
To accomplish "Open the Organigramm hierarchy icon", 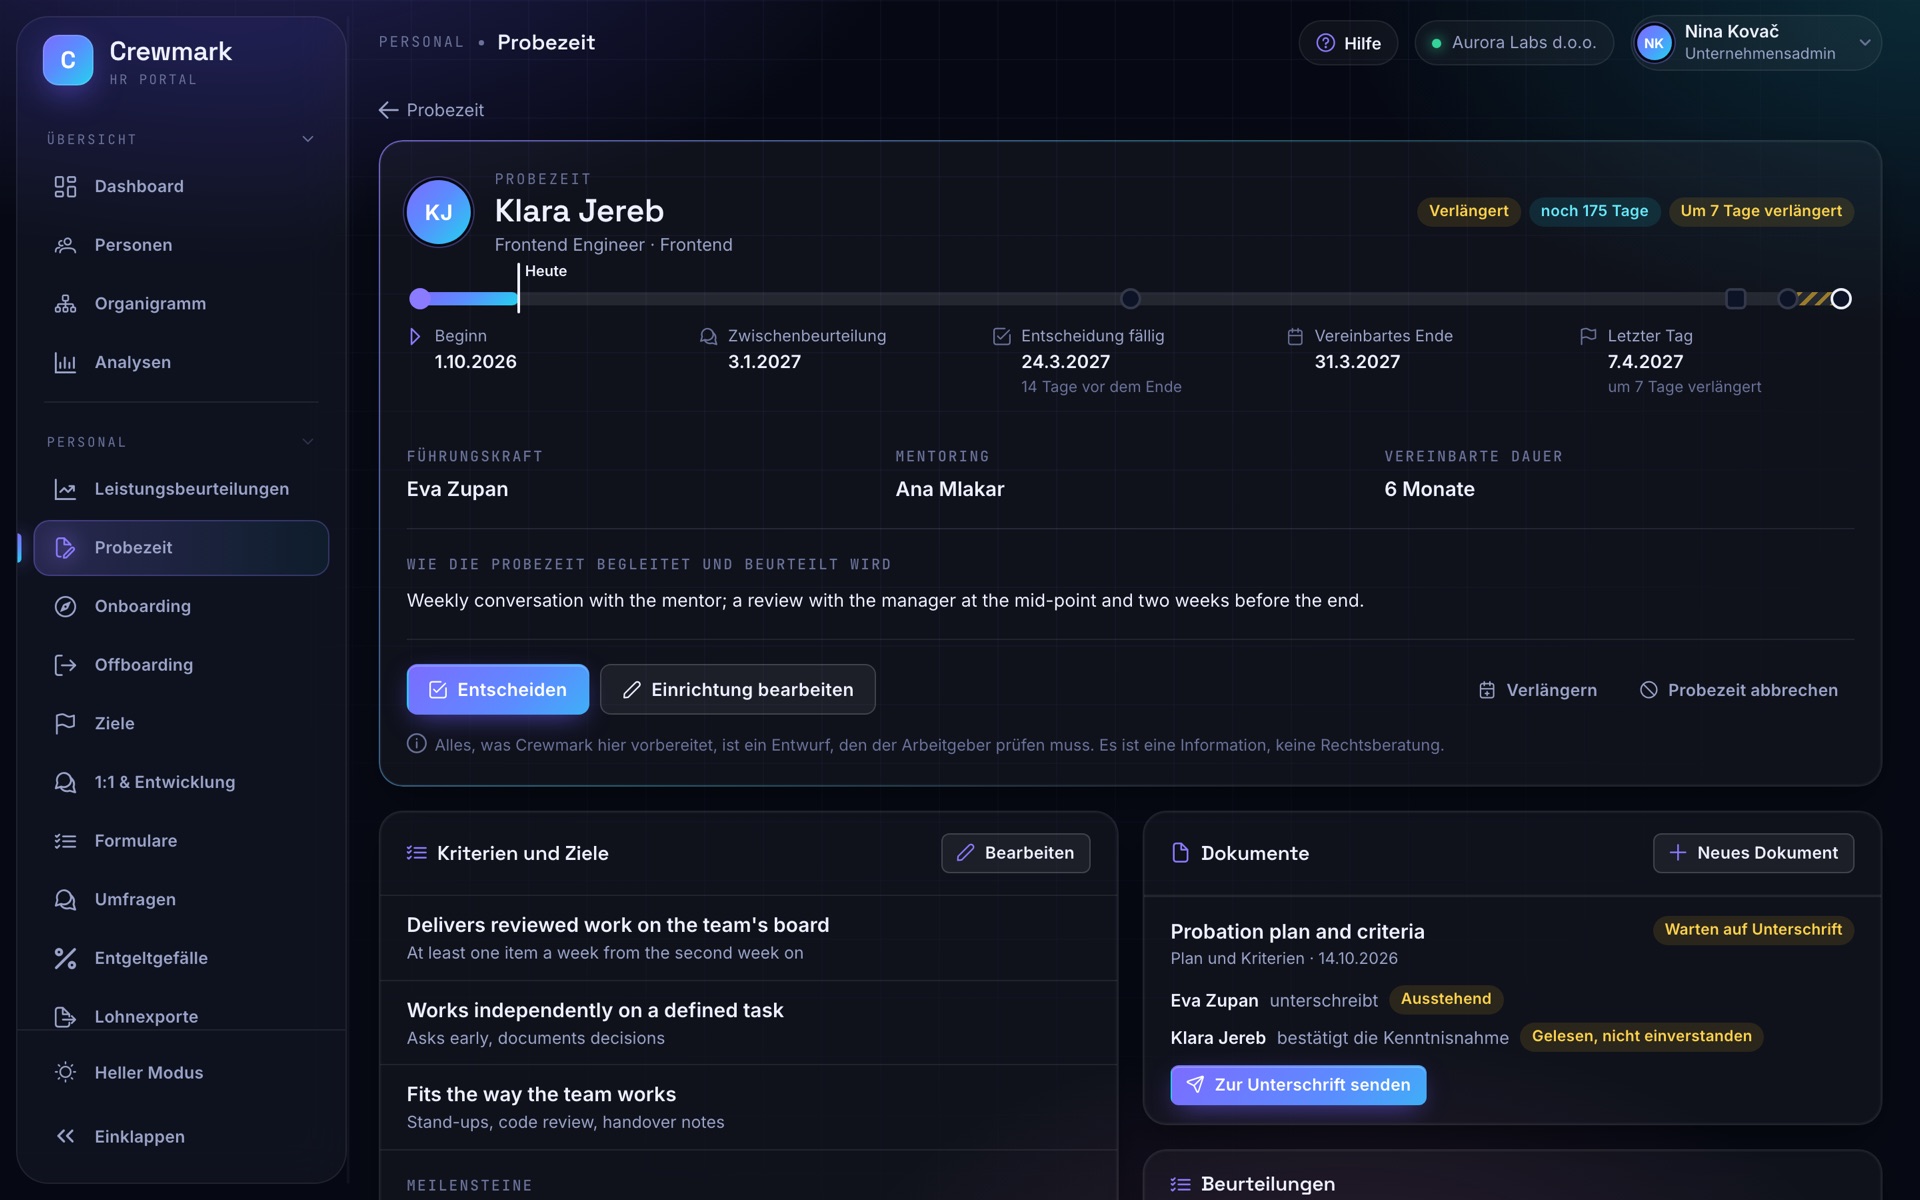I will pos(65,304).
